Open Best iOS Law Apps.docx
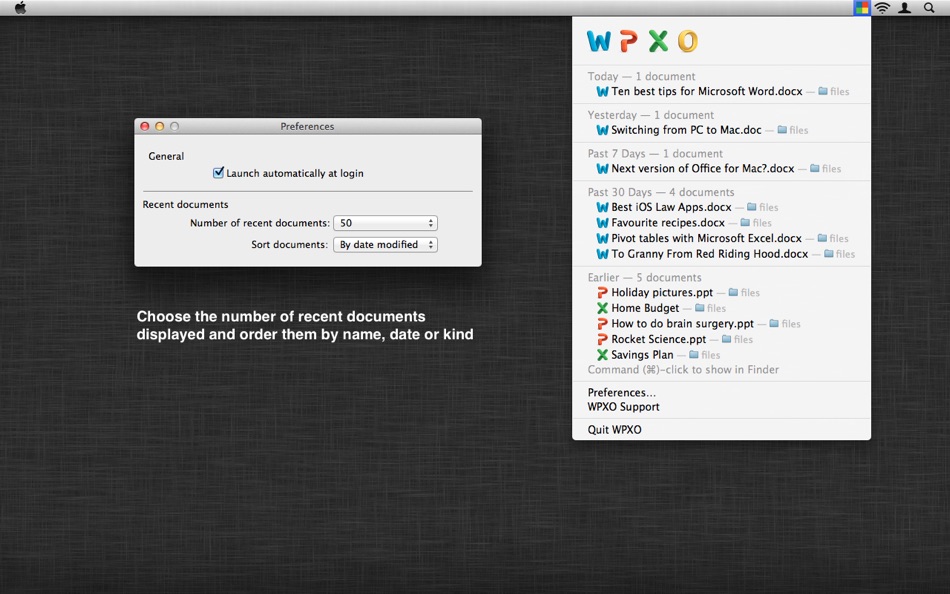The image size is (950, 594). pos(671,207)
